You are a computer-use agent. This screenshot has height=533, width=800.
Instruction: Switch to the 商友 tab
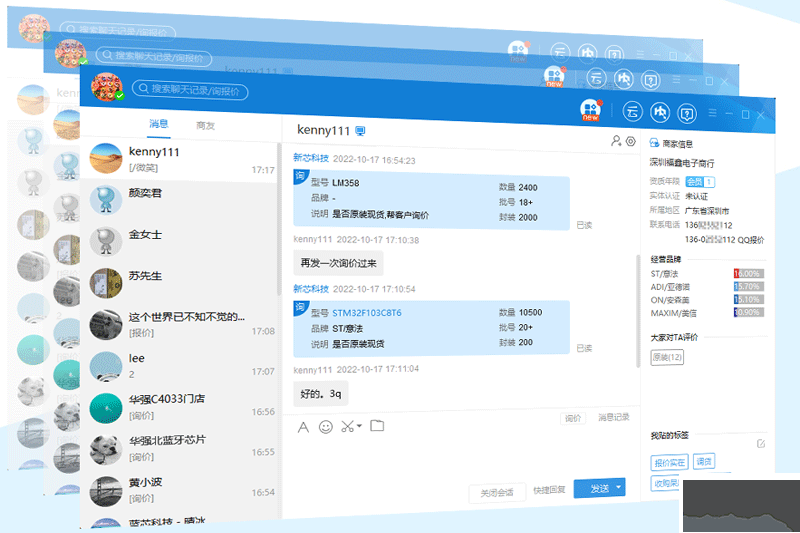click(x=206, y=125)
